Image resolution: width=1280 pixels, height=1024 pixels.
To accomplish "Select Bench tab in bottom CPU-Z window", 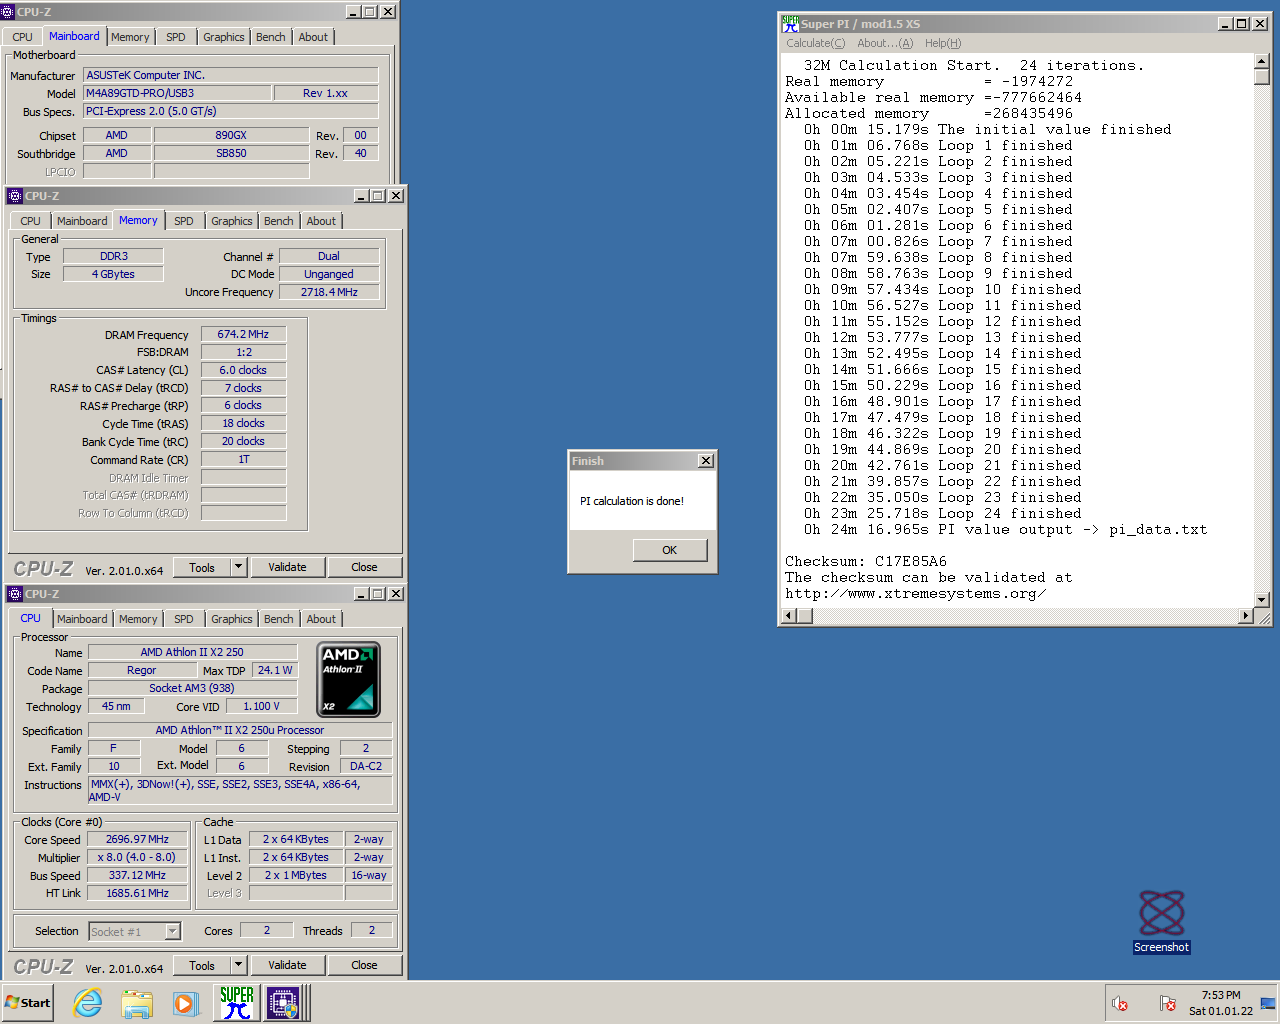I will [278, 619].
